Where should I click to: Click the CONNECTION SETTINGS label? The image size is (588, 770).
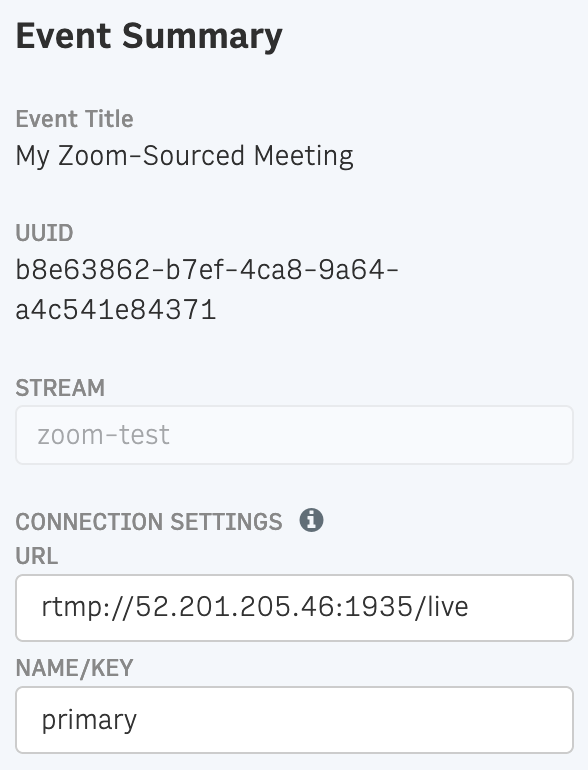click(149, 522)
